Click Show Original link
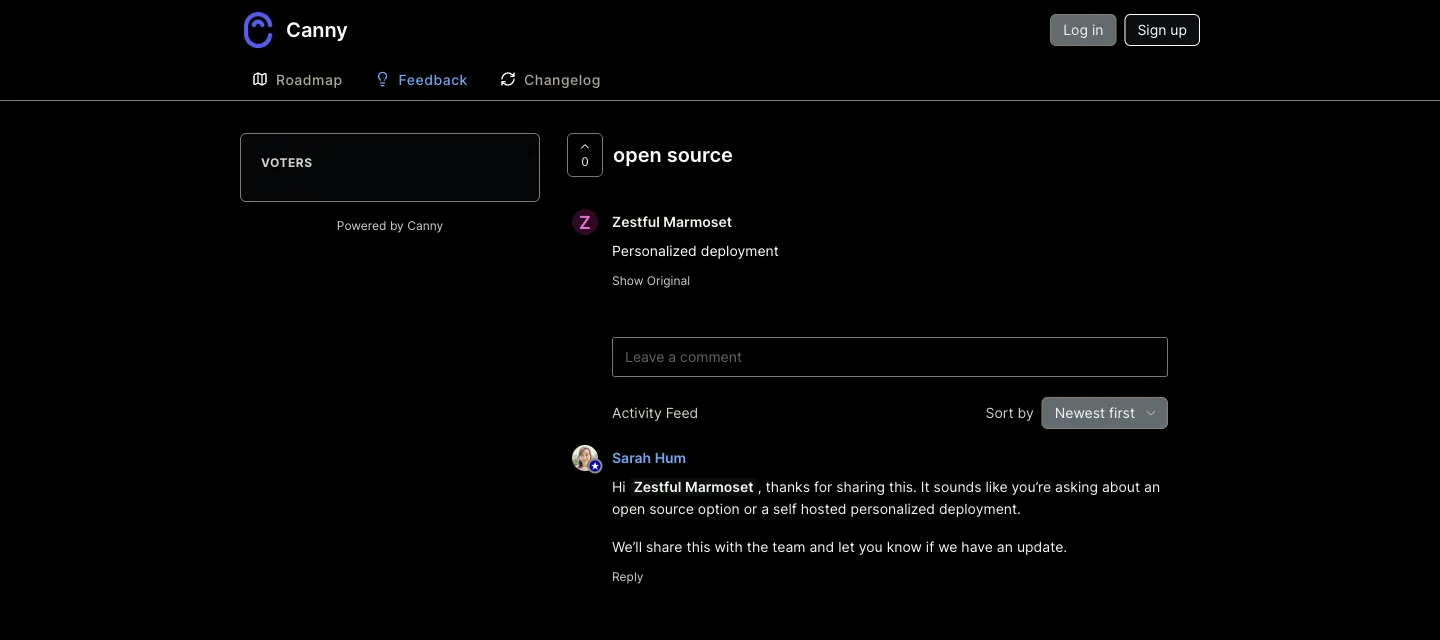 pos(651,281)
